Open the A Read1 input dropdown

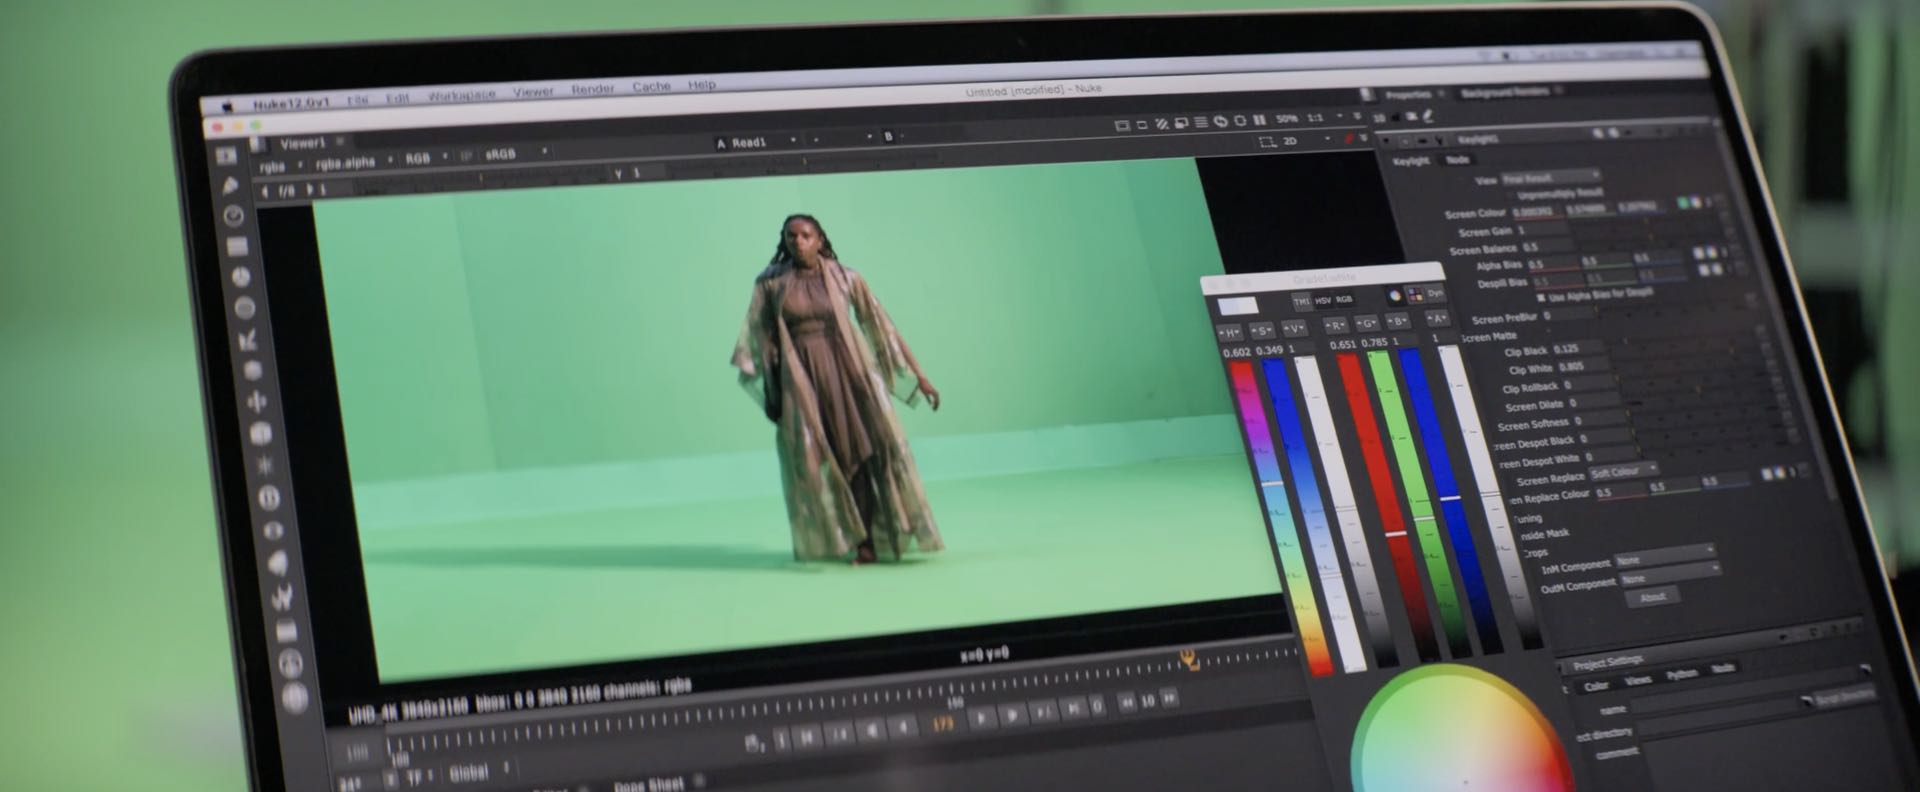pyautogui.click(x=755, y=142)
